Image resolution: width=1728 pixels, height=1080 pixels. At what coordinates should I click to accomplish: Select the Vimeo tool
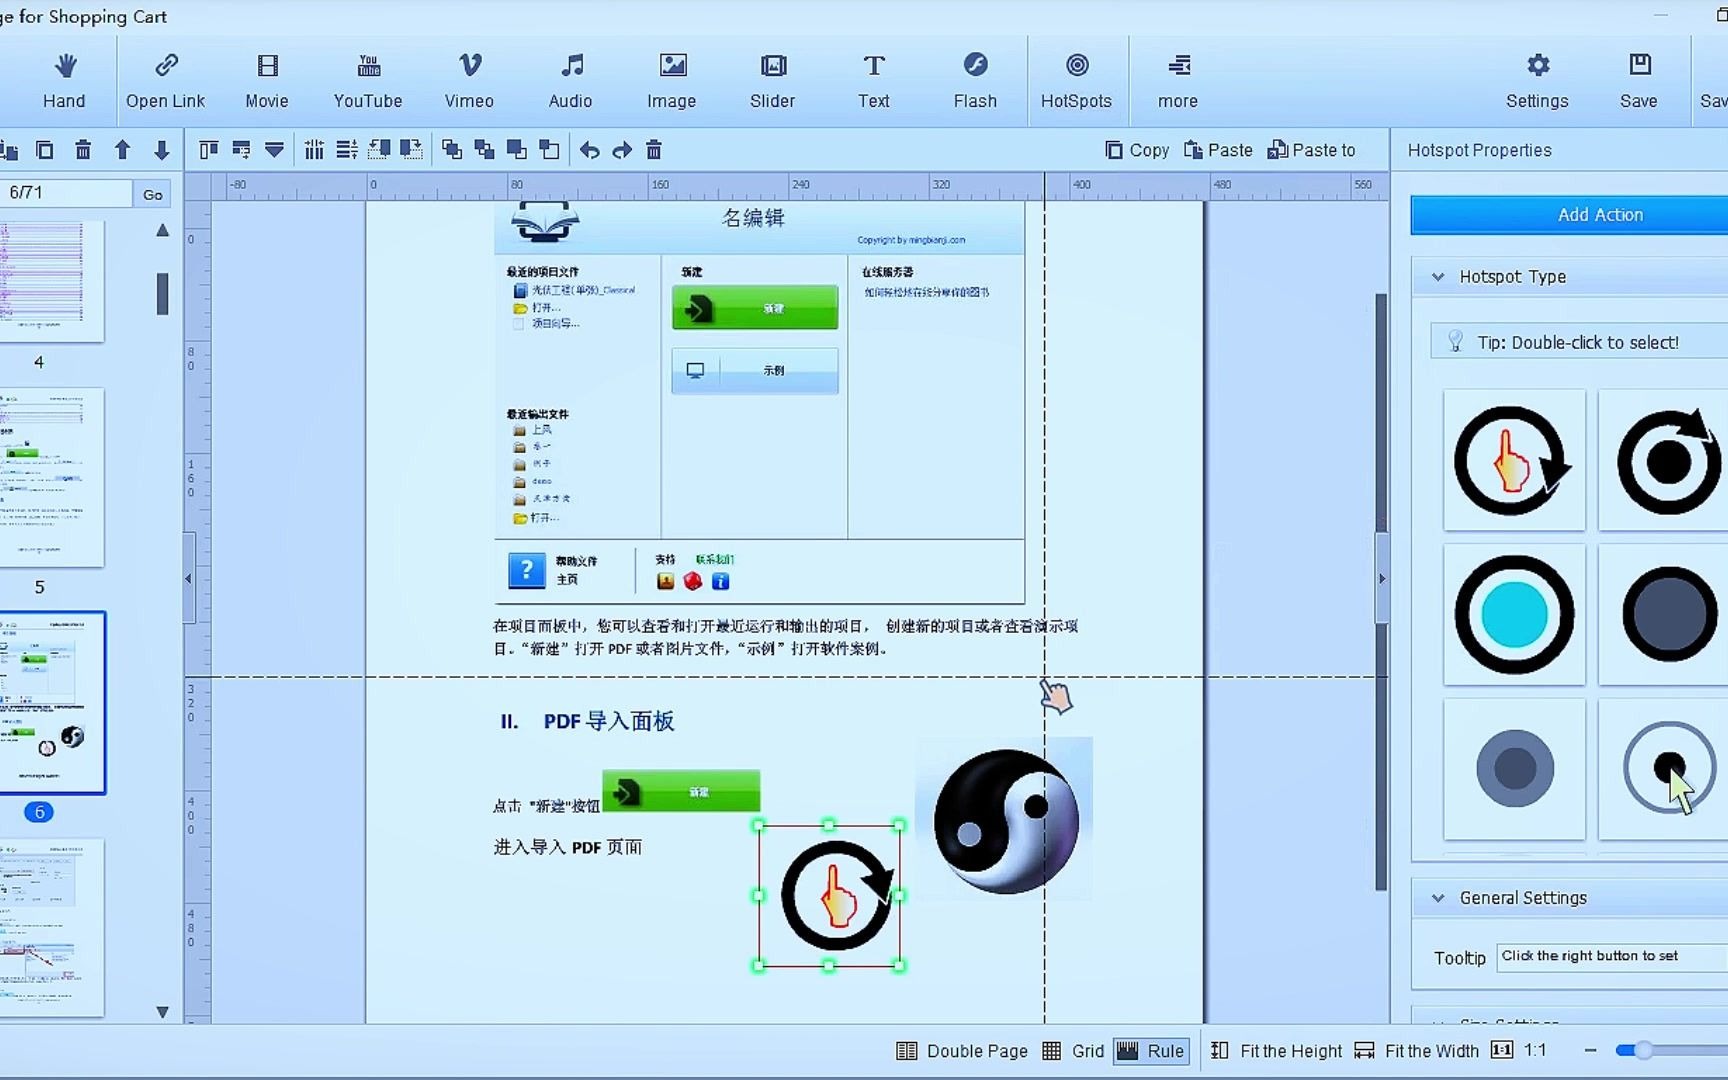[468, 80]
